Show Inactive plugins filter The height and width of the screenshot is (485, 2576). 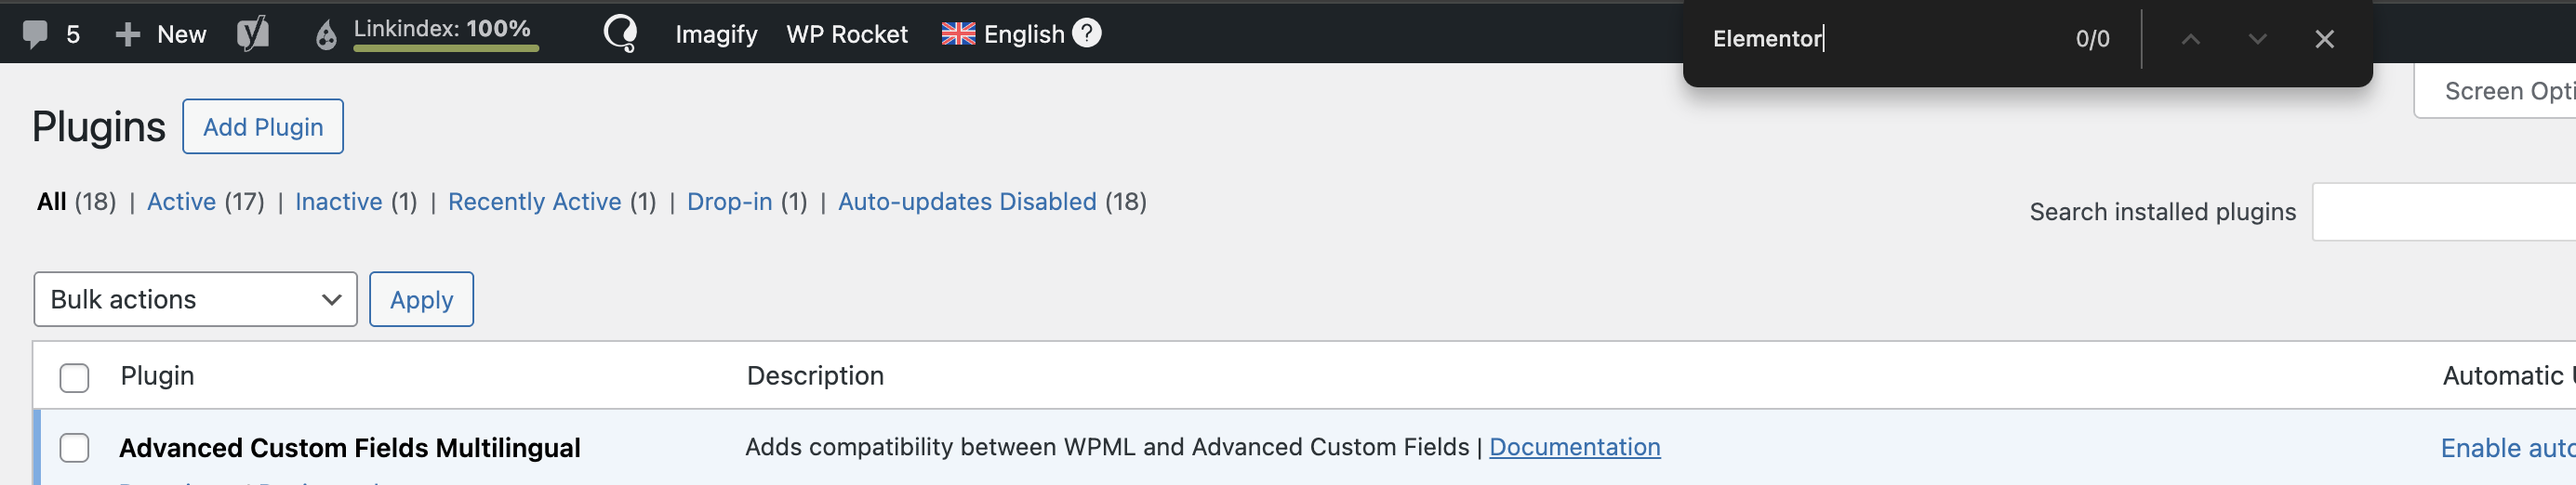[x=338, y=202]
